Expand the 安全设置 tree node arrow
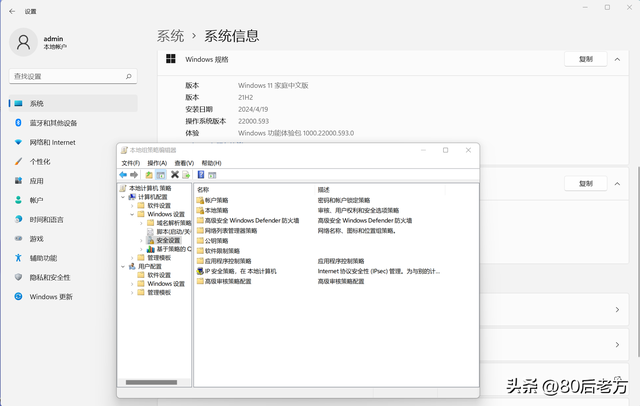This screenshot has width=640, height=406. point(141,240)
